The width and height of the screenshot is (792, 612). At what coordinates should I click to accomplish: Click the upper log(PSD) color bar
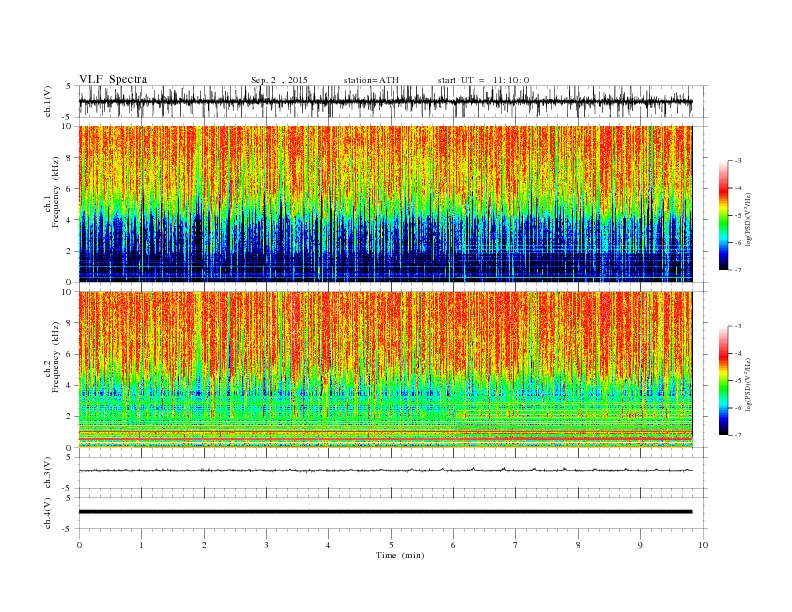click(x=723, y=215)
